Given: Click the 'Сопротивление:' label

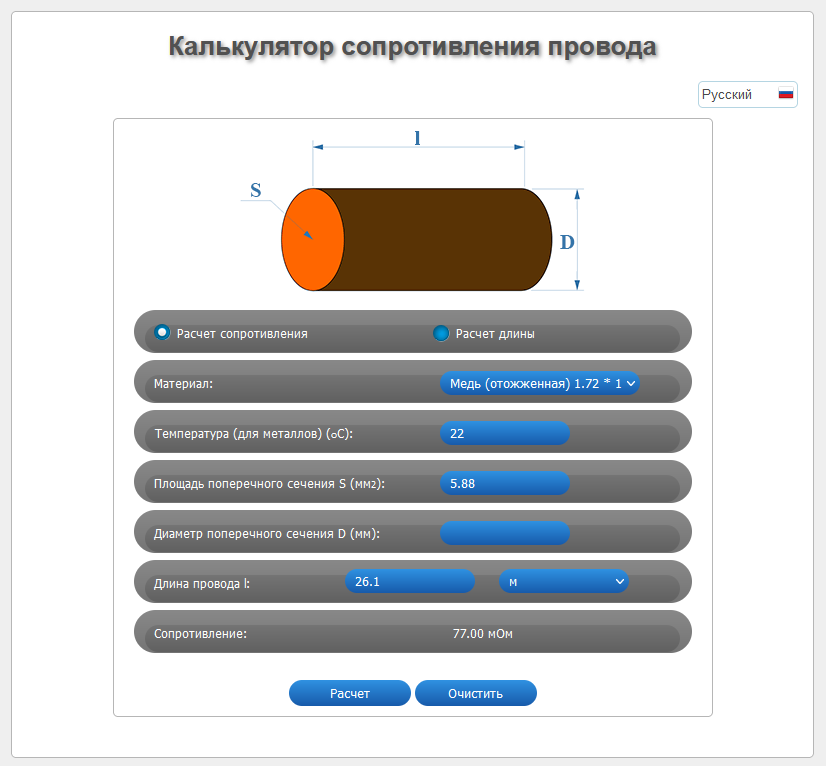Looking at the screenshot, I should click(200, 634).
